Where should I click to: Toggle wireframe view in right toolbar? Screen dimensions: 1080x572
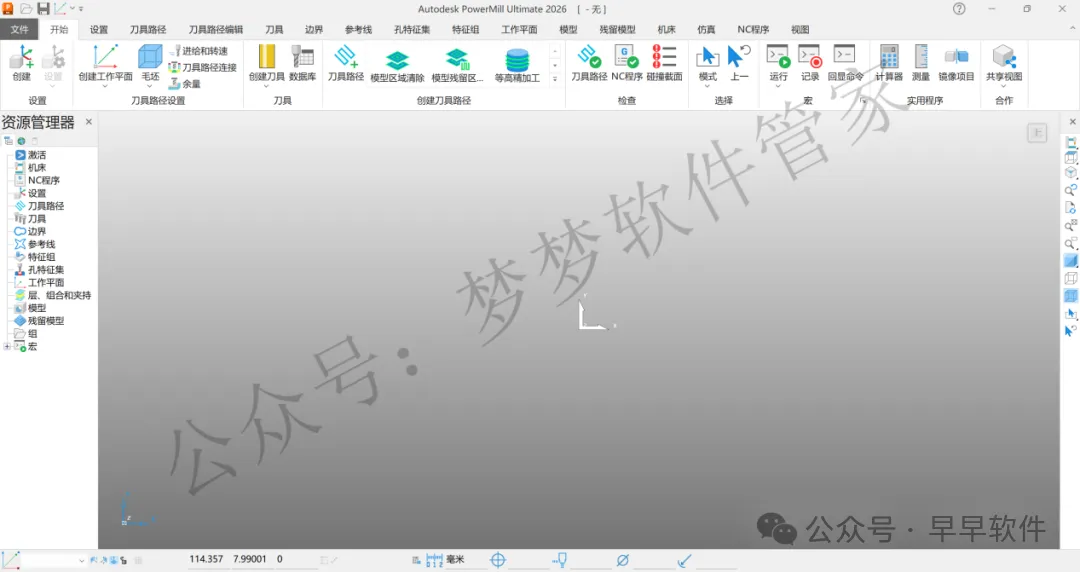click(1070, 278)
